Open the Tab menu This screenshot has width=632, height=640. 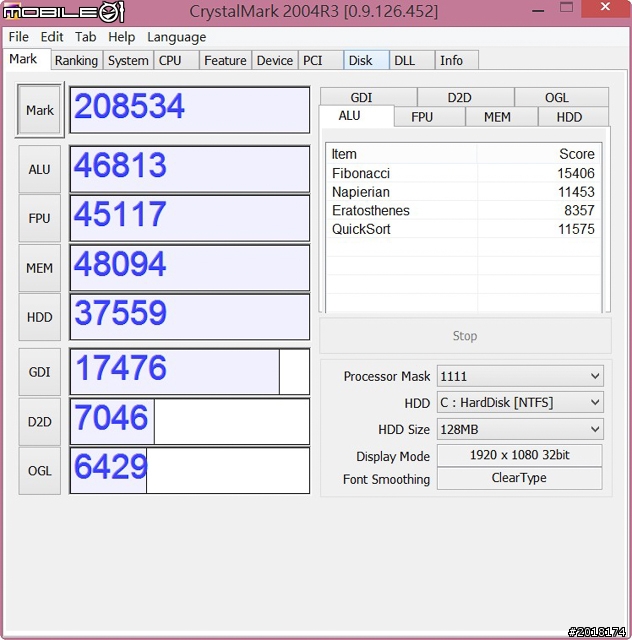[x=85, y=37]
